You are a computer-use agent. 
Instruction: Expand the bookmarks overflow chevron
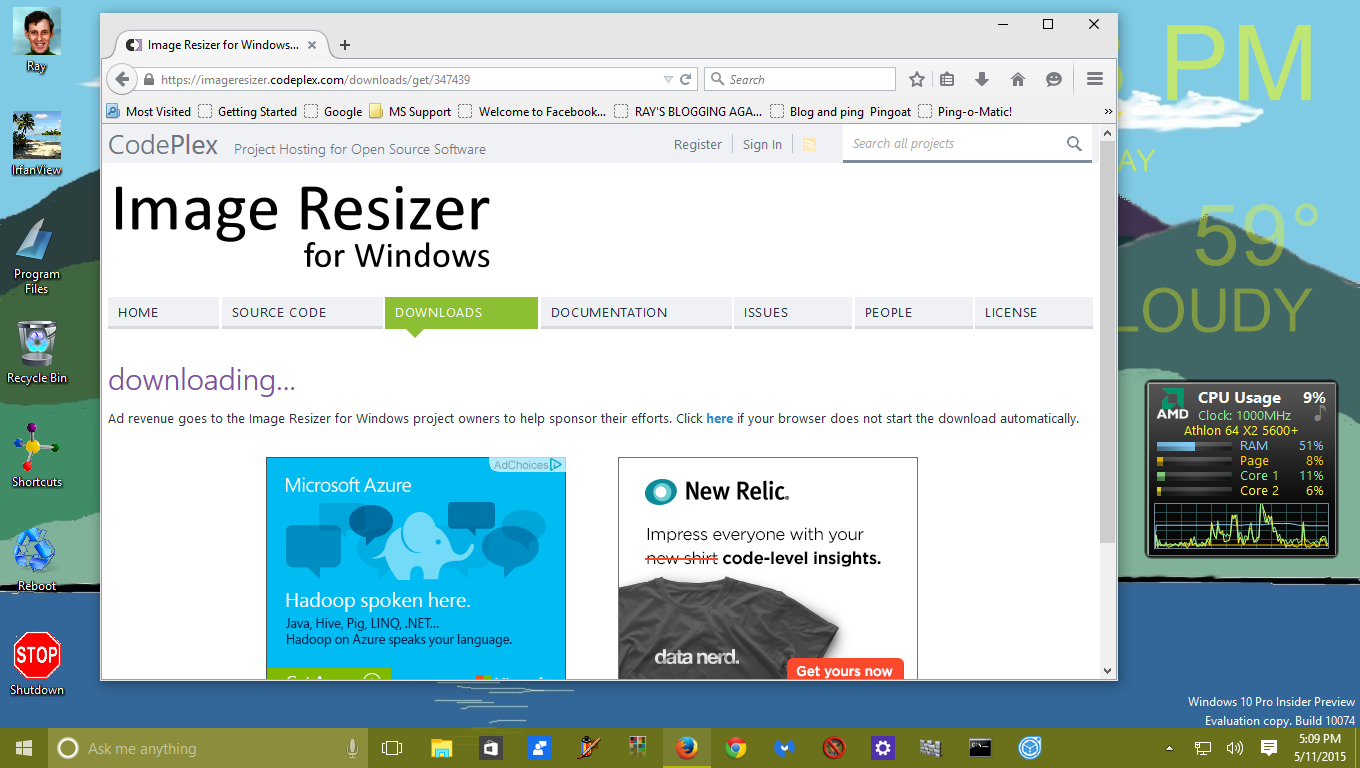tap(1107, 111)
